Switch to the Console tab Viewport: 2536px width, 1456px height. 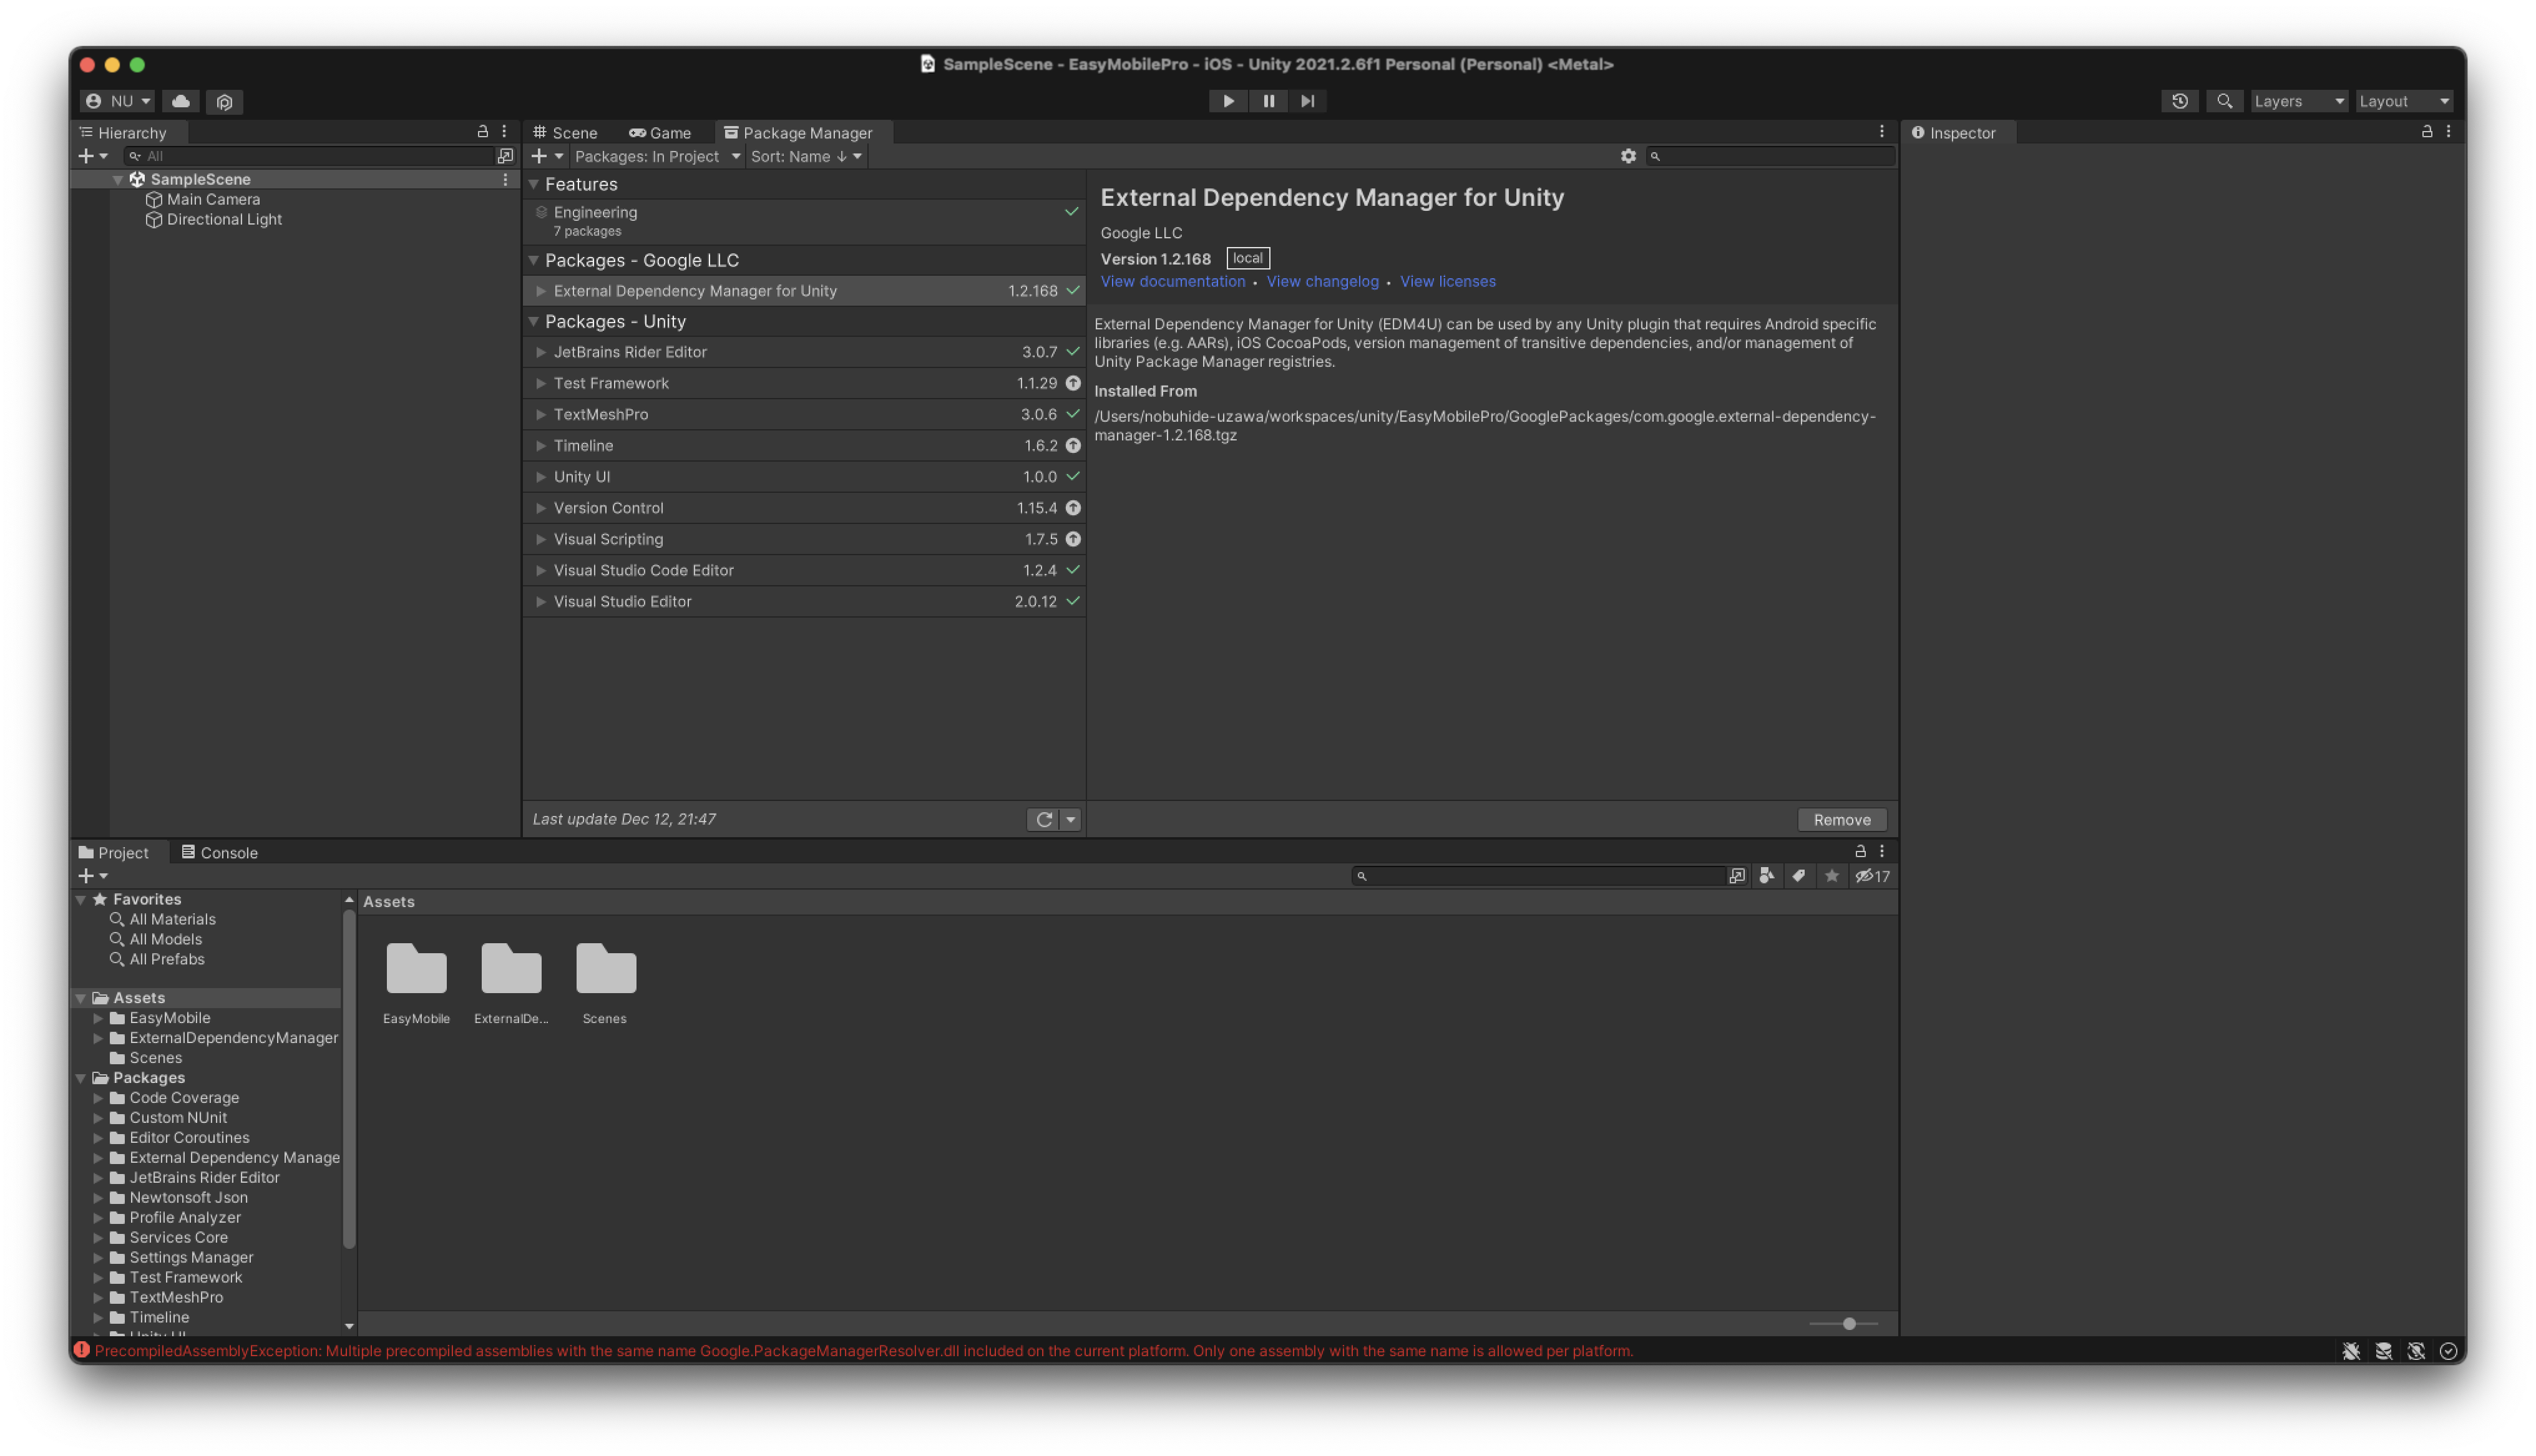click(219, 852)
